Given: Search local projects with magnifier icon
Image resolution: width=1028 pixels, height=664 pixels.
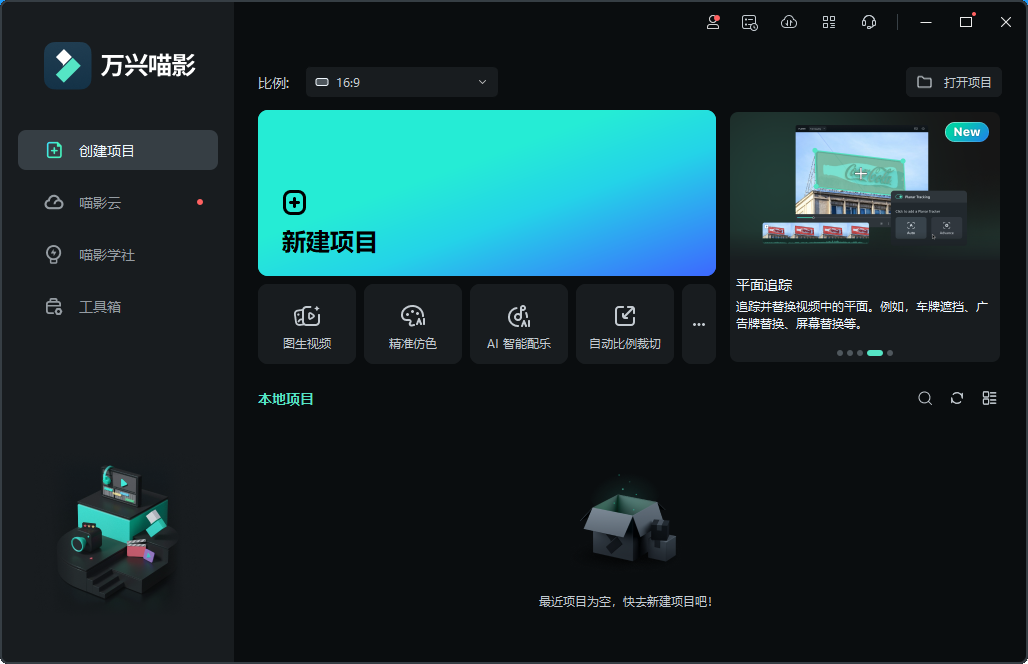Looking at the screenshot, I should click(x=925, y=398).
